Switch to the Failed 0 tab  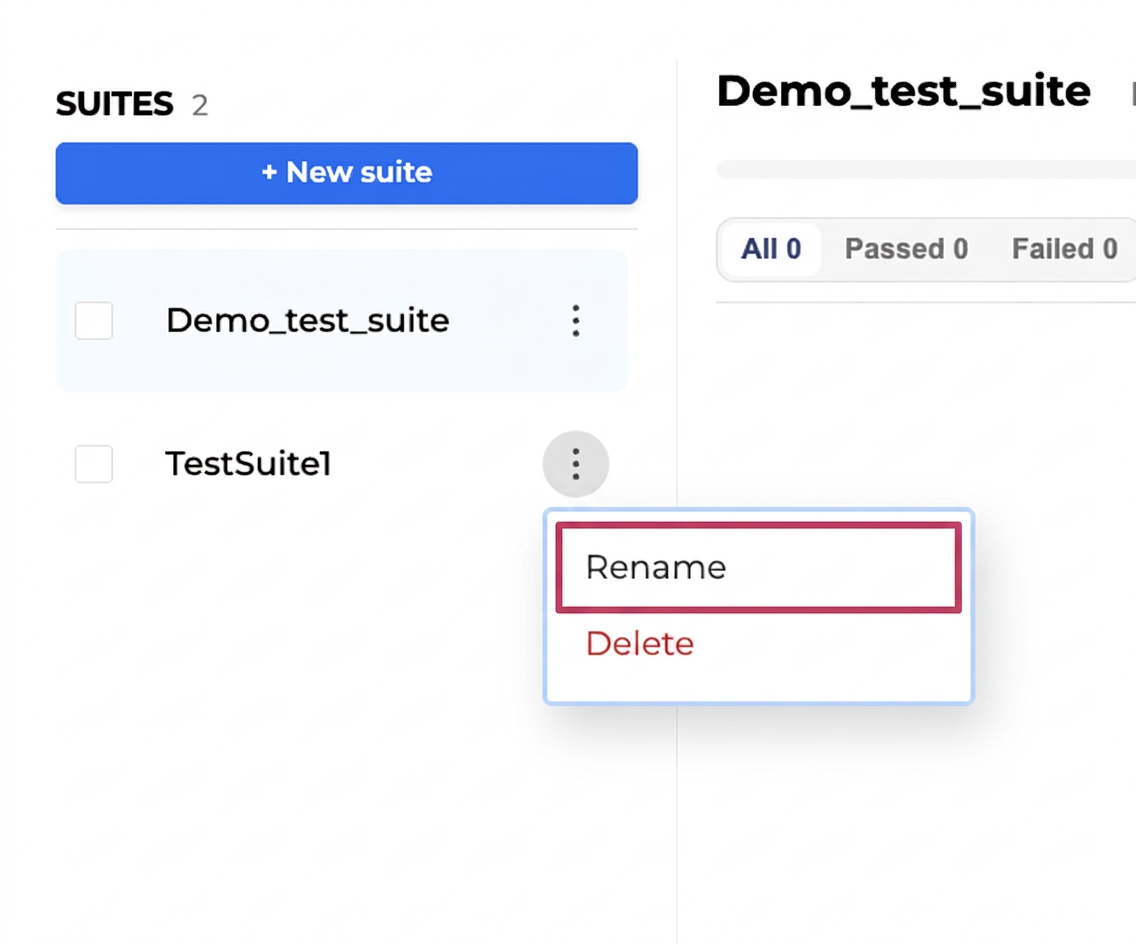1064,249
